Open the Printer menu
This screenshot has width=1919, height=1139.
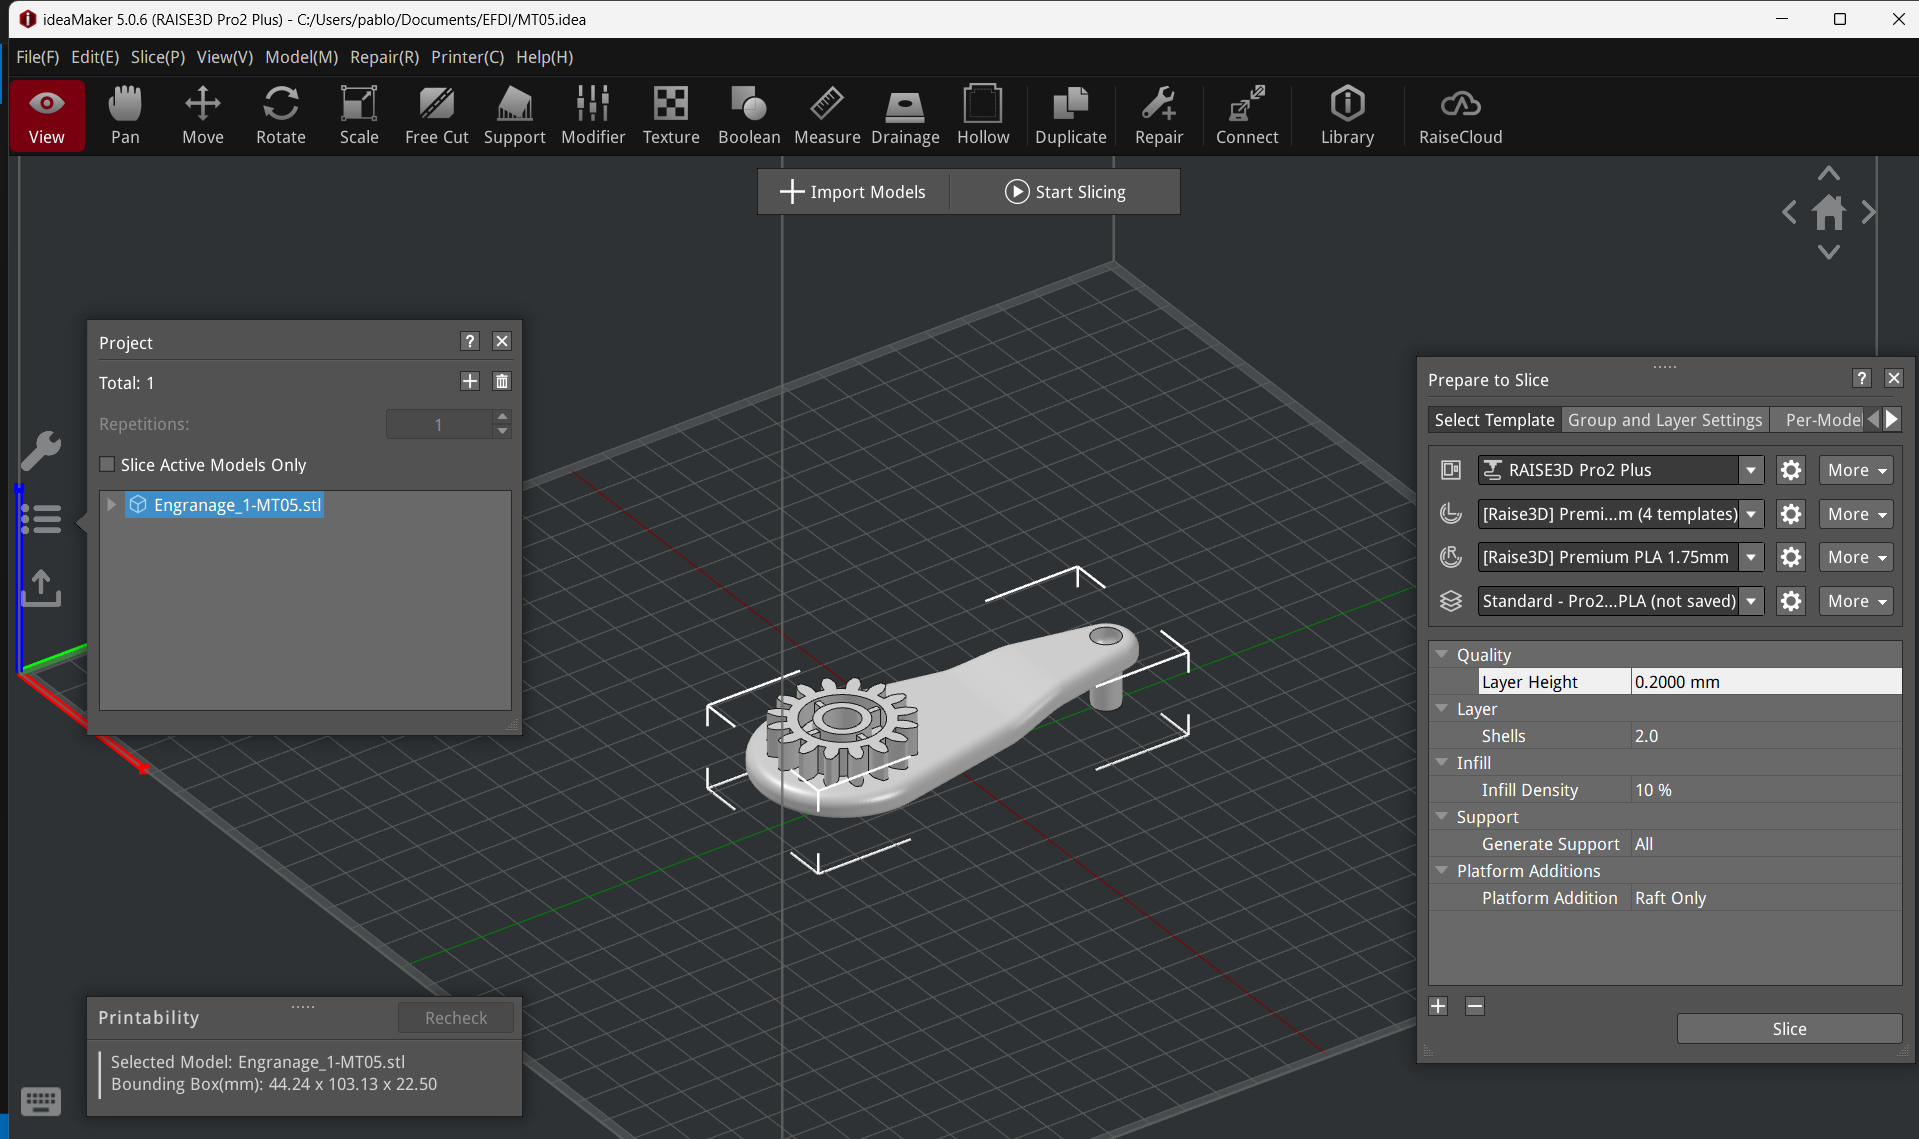(467, 57)
